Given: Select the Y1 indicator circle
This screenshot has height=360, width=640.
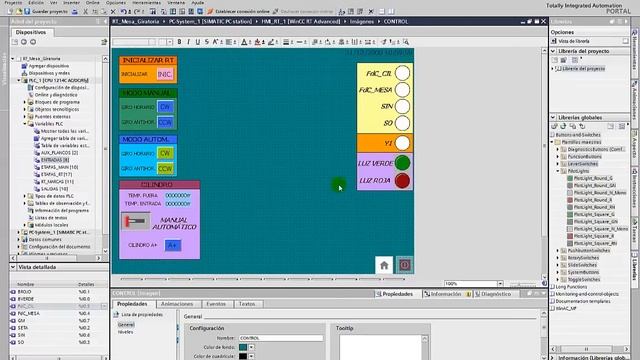Looking at the screenshot, I should click(402, 143).
